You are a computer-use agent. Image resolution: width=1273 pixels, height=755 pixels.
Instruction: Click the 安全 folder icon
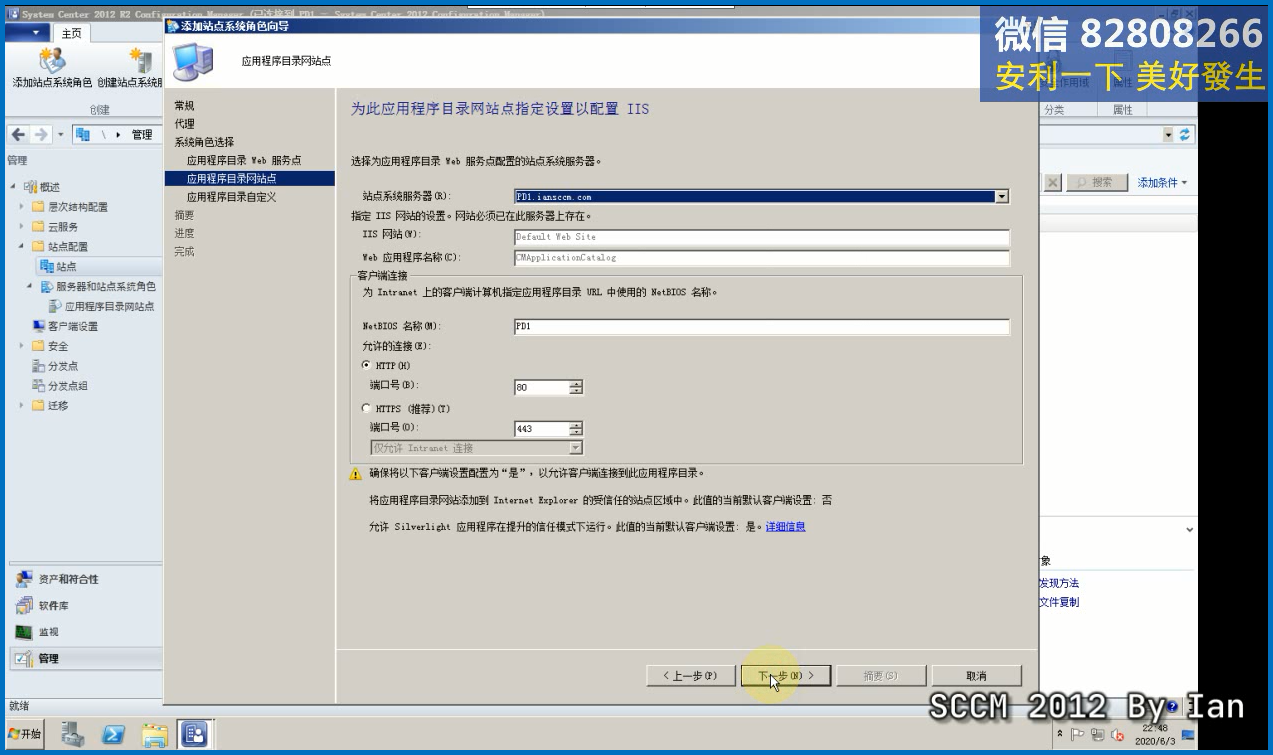39,346
